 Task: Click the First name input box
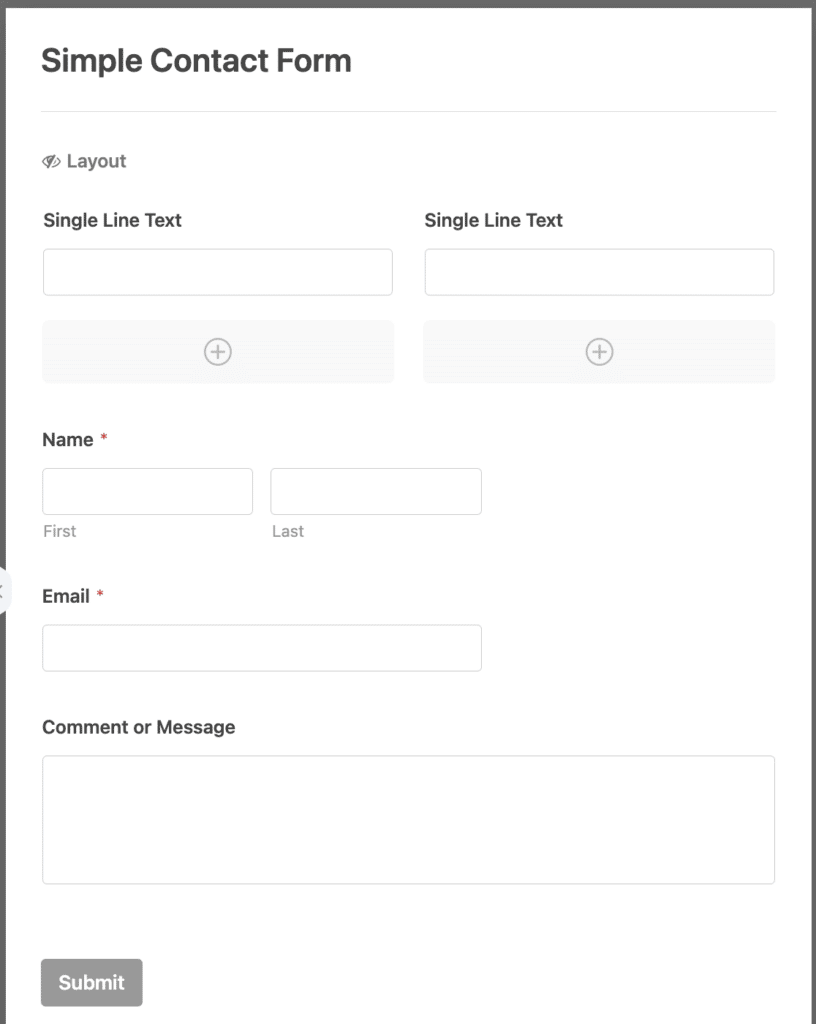pos(147,491)
